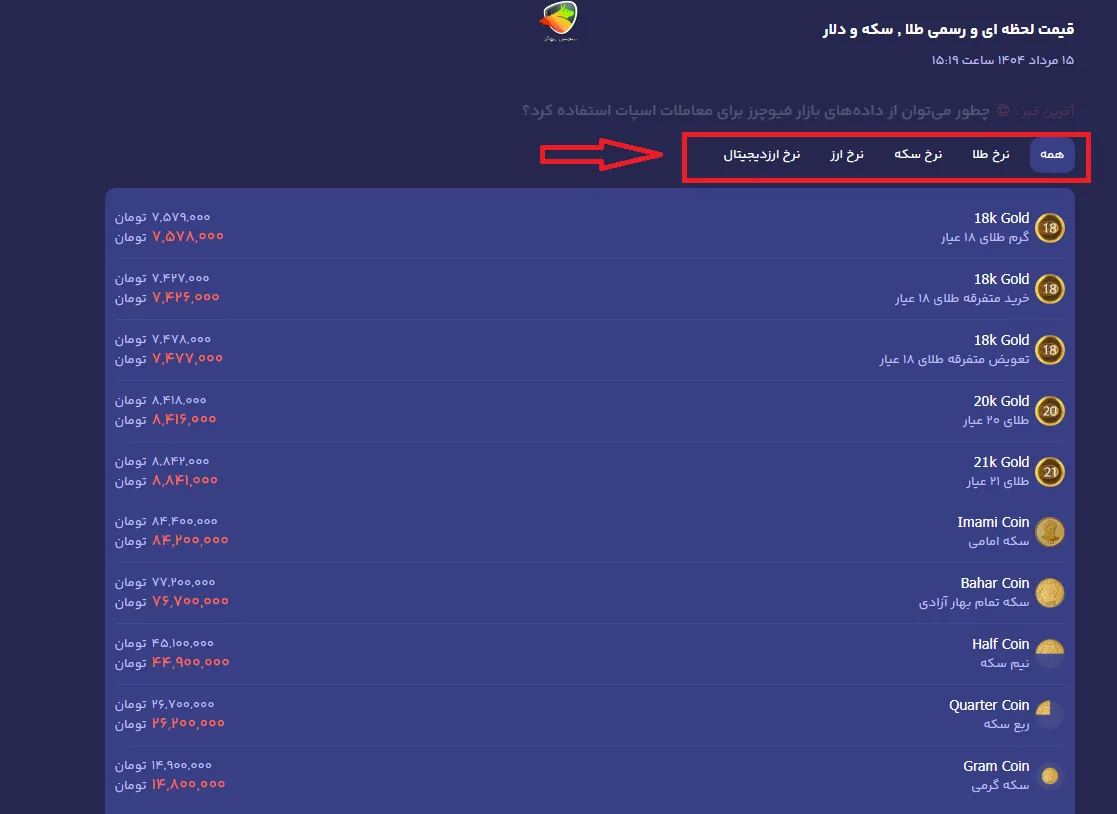Click the Bahar Coin سکه تمام بهار آزادی label
Image resolution: width=1117 pixels, height=814 pixels.
[x=973, y=603]
